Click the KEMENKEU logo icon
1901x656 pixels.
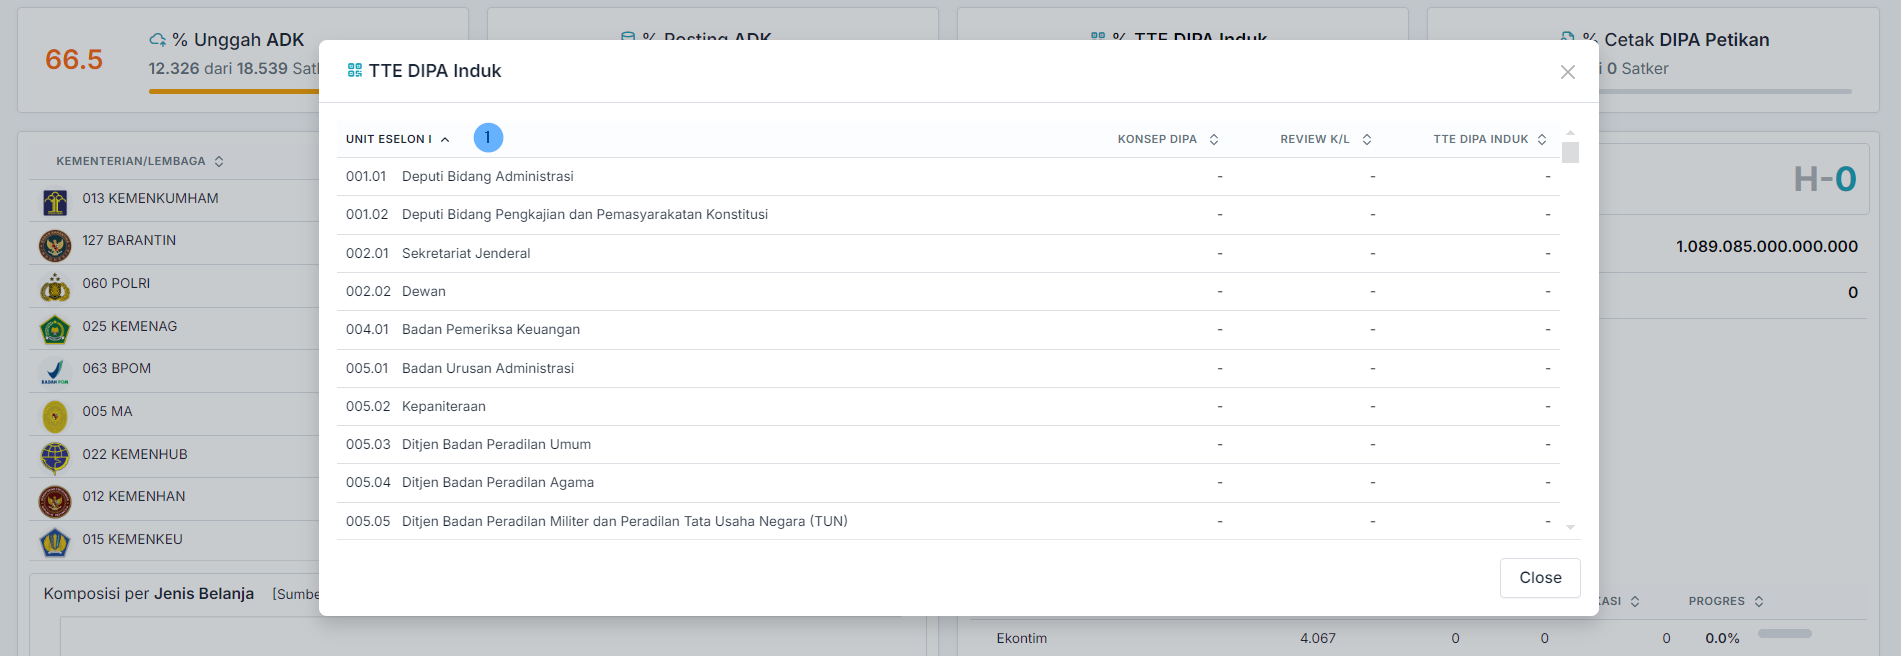click(55, 543)
